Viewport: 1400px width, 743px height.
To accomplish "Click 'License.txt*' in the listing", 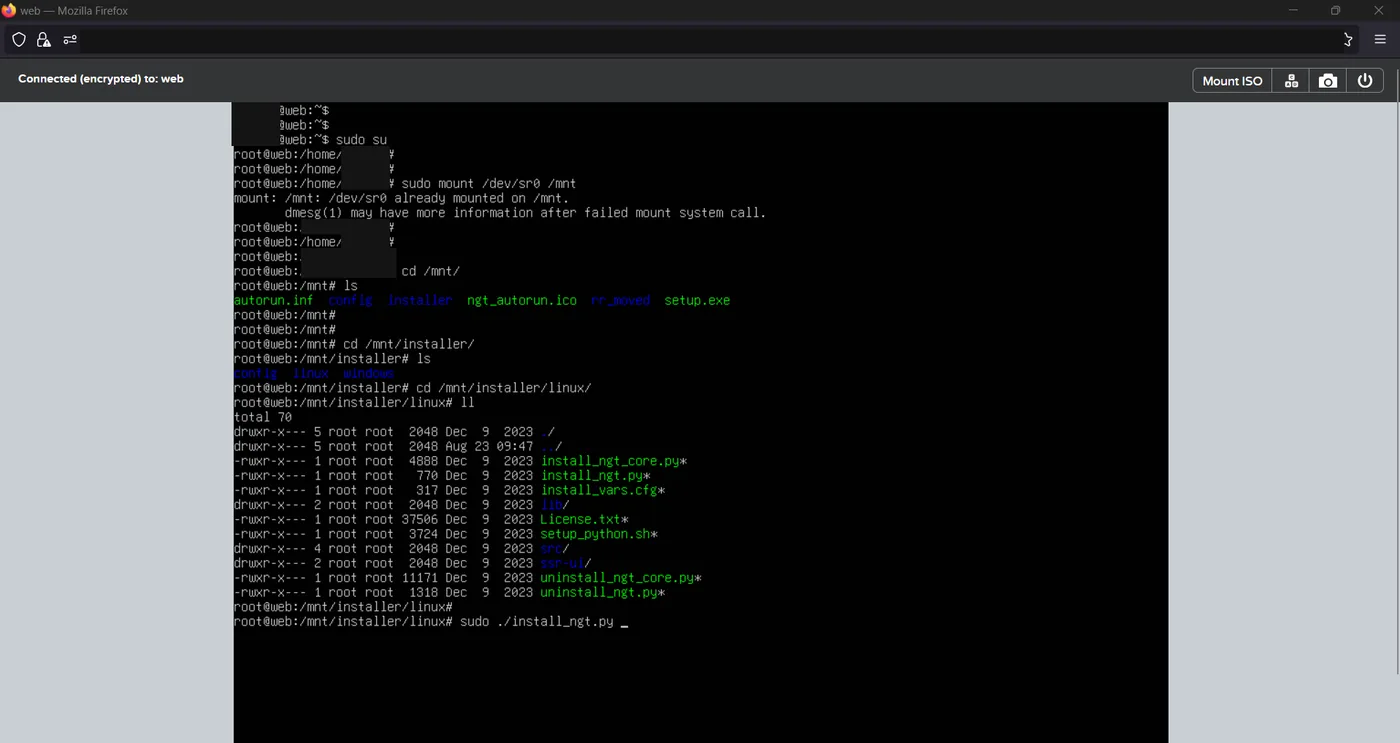I will [x=584, y=519].
